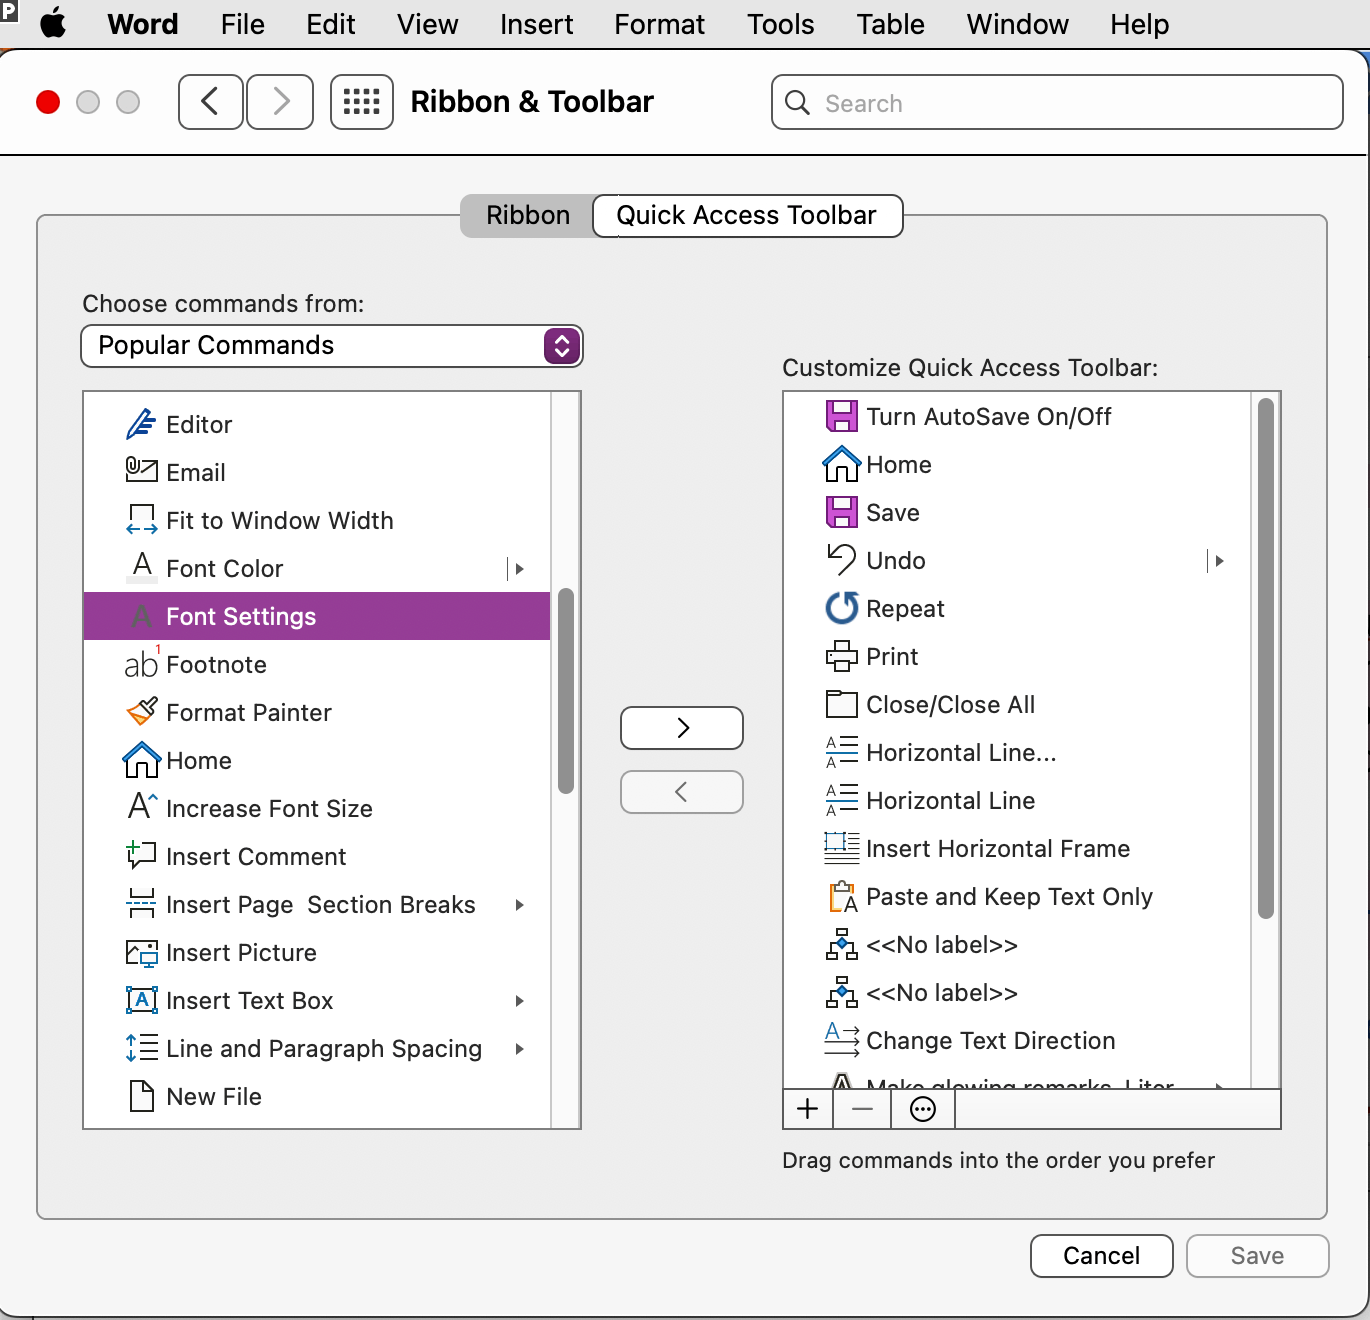The width and height of the screenshot is (1370, 1320).
Task: Click the Email envelope icon
Action: point(141,469)
